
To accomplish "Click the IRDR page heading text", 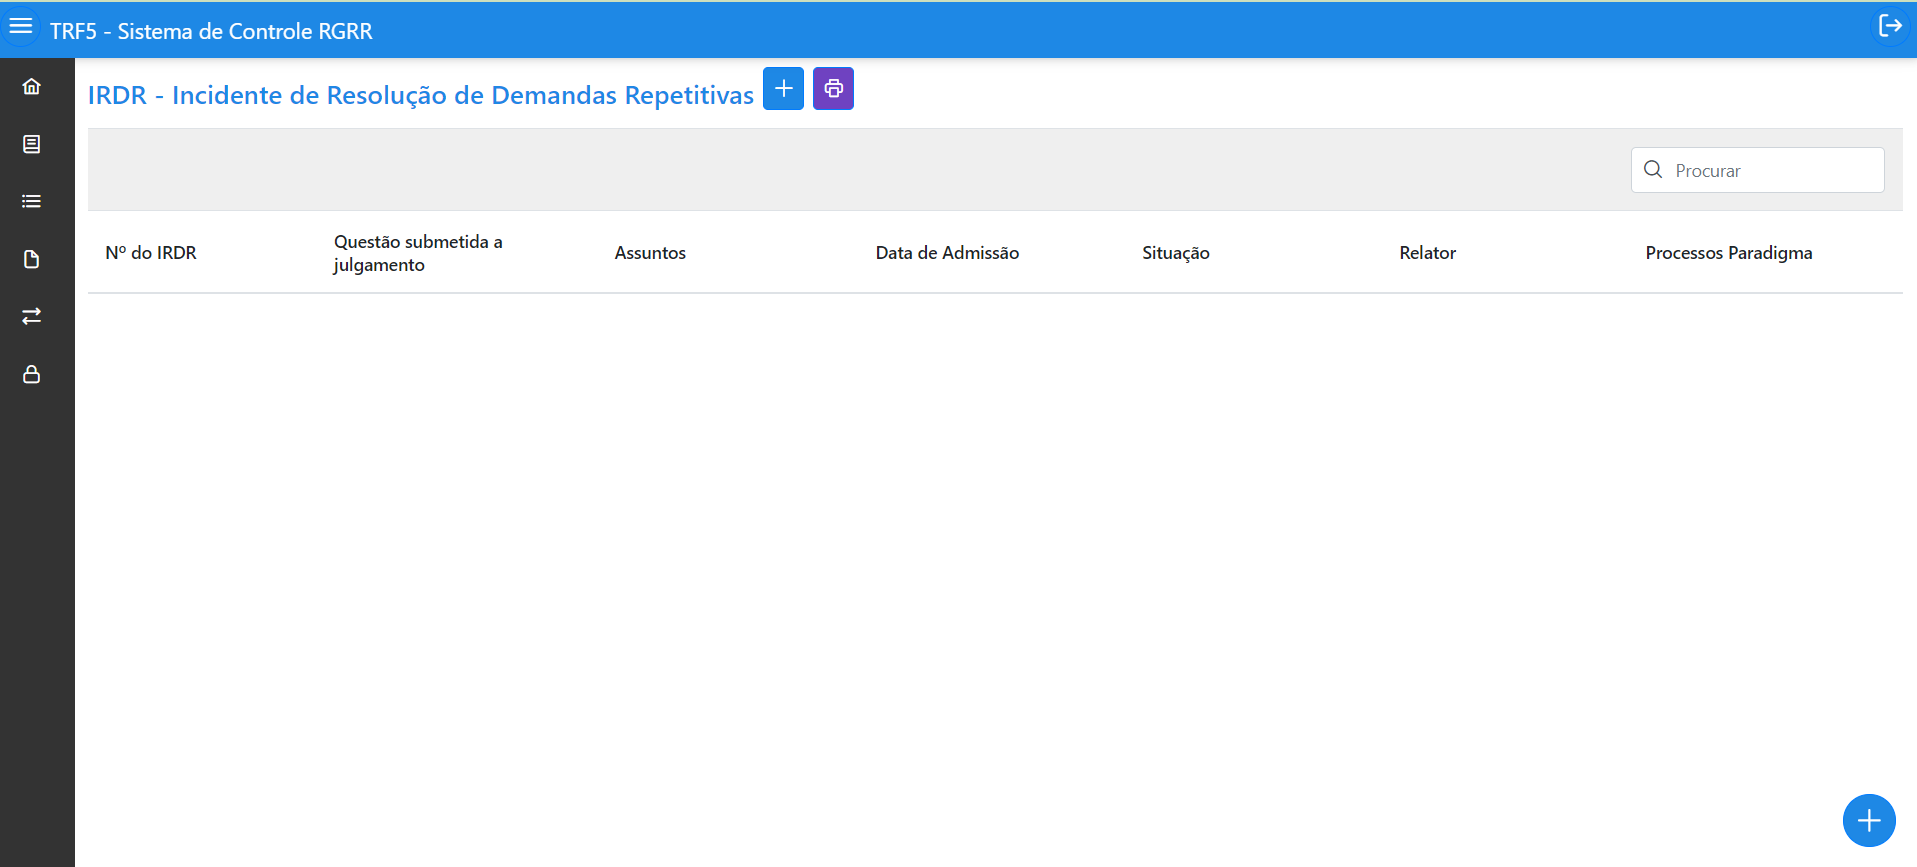I will (421, 95).
